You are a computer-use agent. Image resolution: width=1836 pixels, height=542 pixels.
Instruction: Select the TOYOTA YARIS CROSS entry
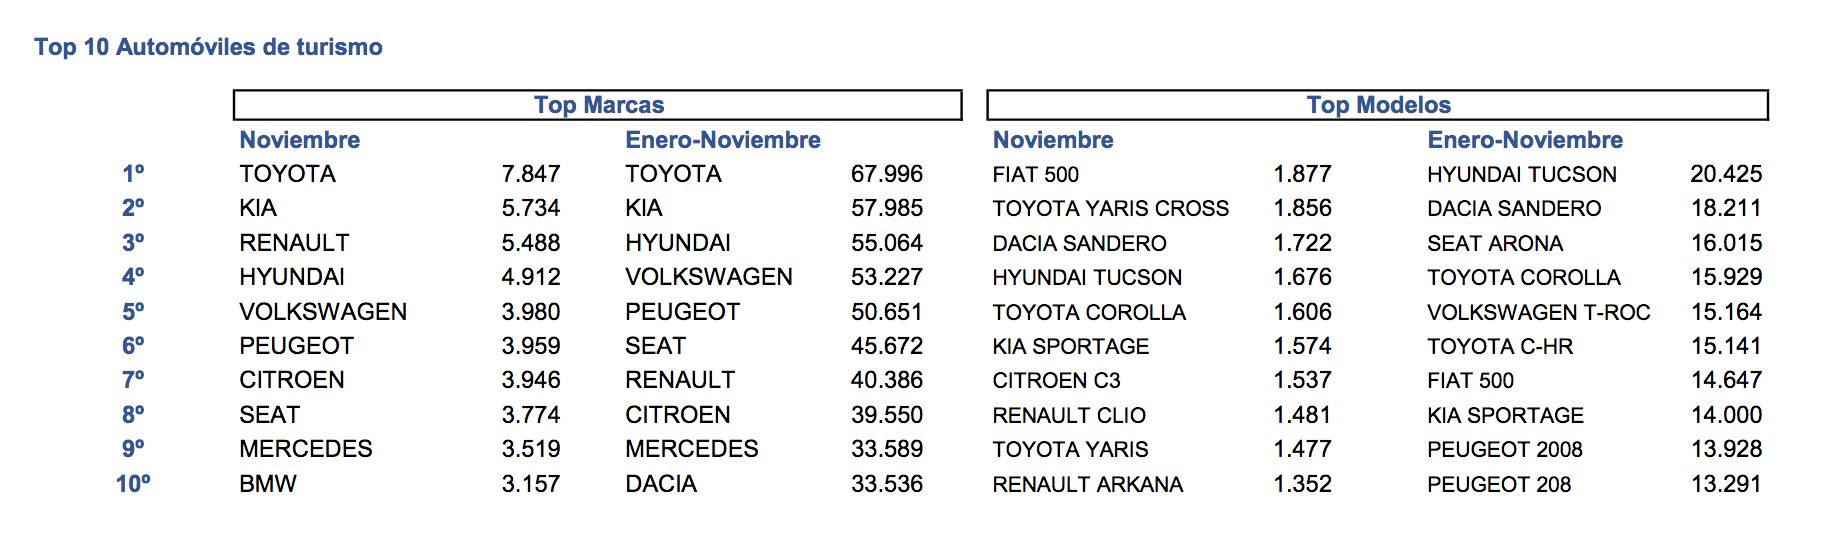coord(1111,209)
